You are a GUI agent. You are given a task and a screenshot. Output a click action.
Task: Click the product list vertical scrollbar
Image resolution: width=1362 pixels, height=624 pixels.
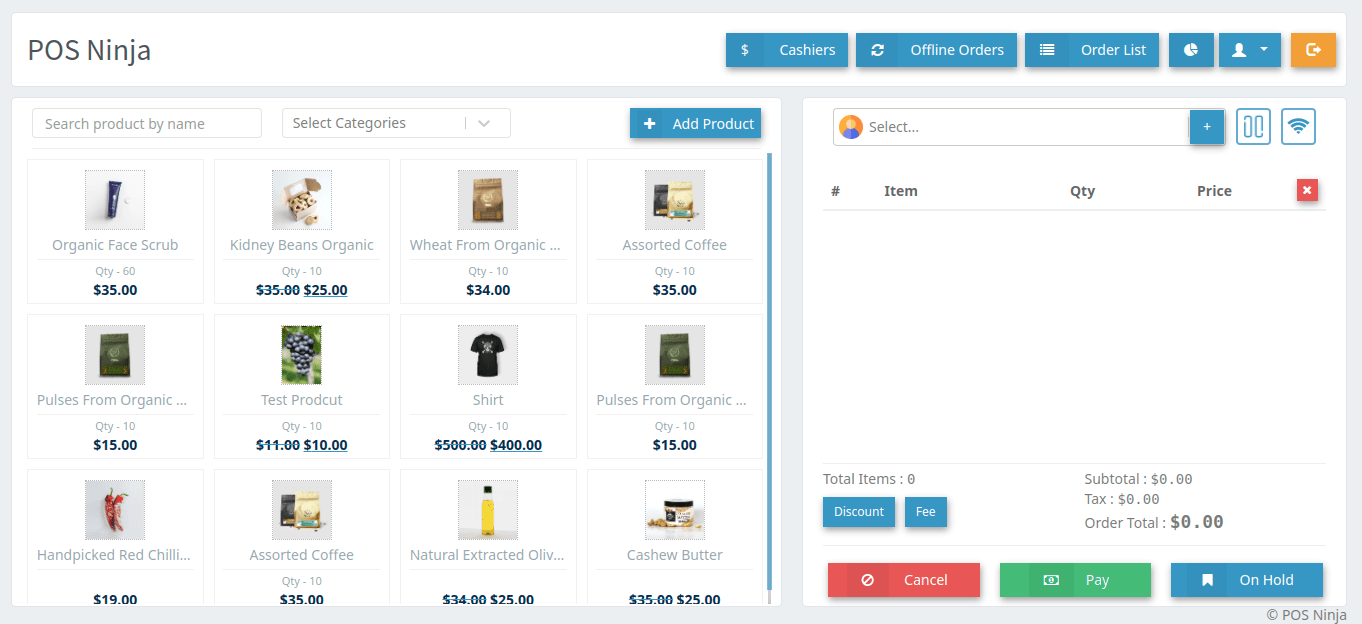769,370
